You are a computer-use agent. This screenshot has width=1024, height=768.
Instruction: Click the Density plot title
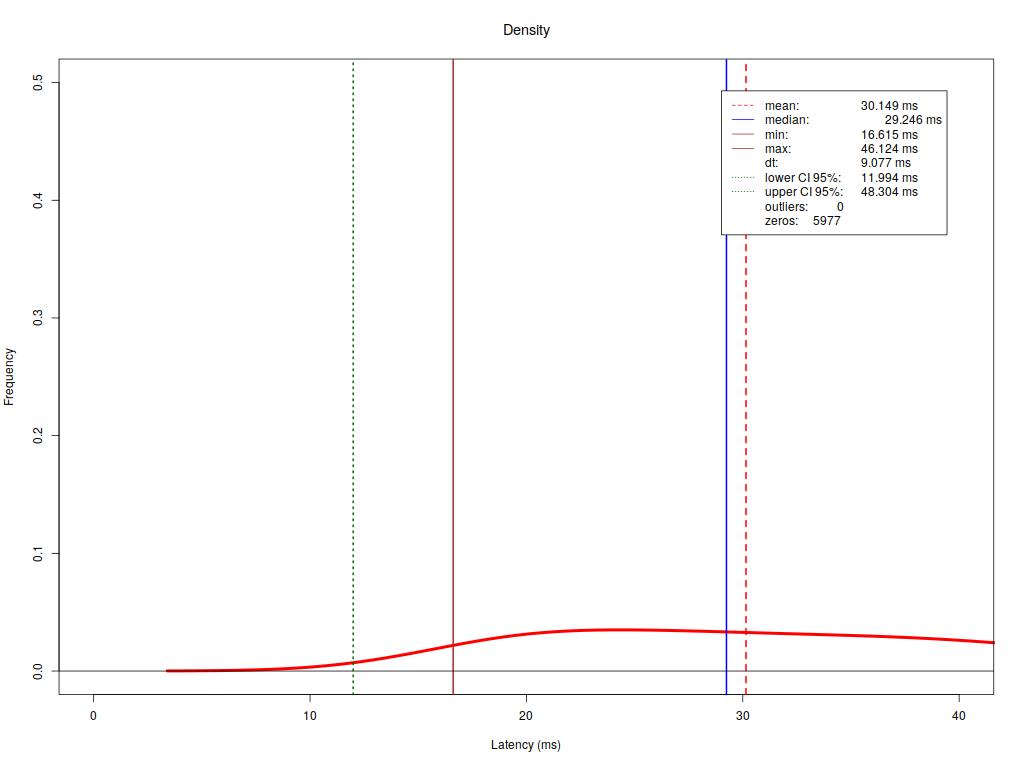526,30
